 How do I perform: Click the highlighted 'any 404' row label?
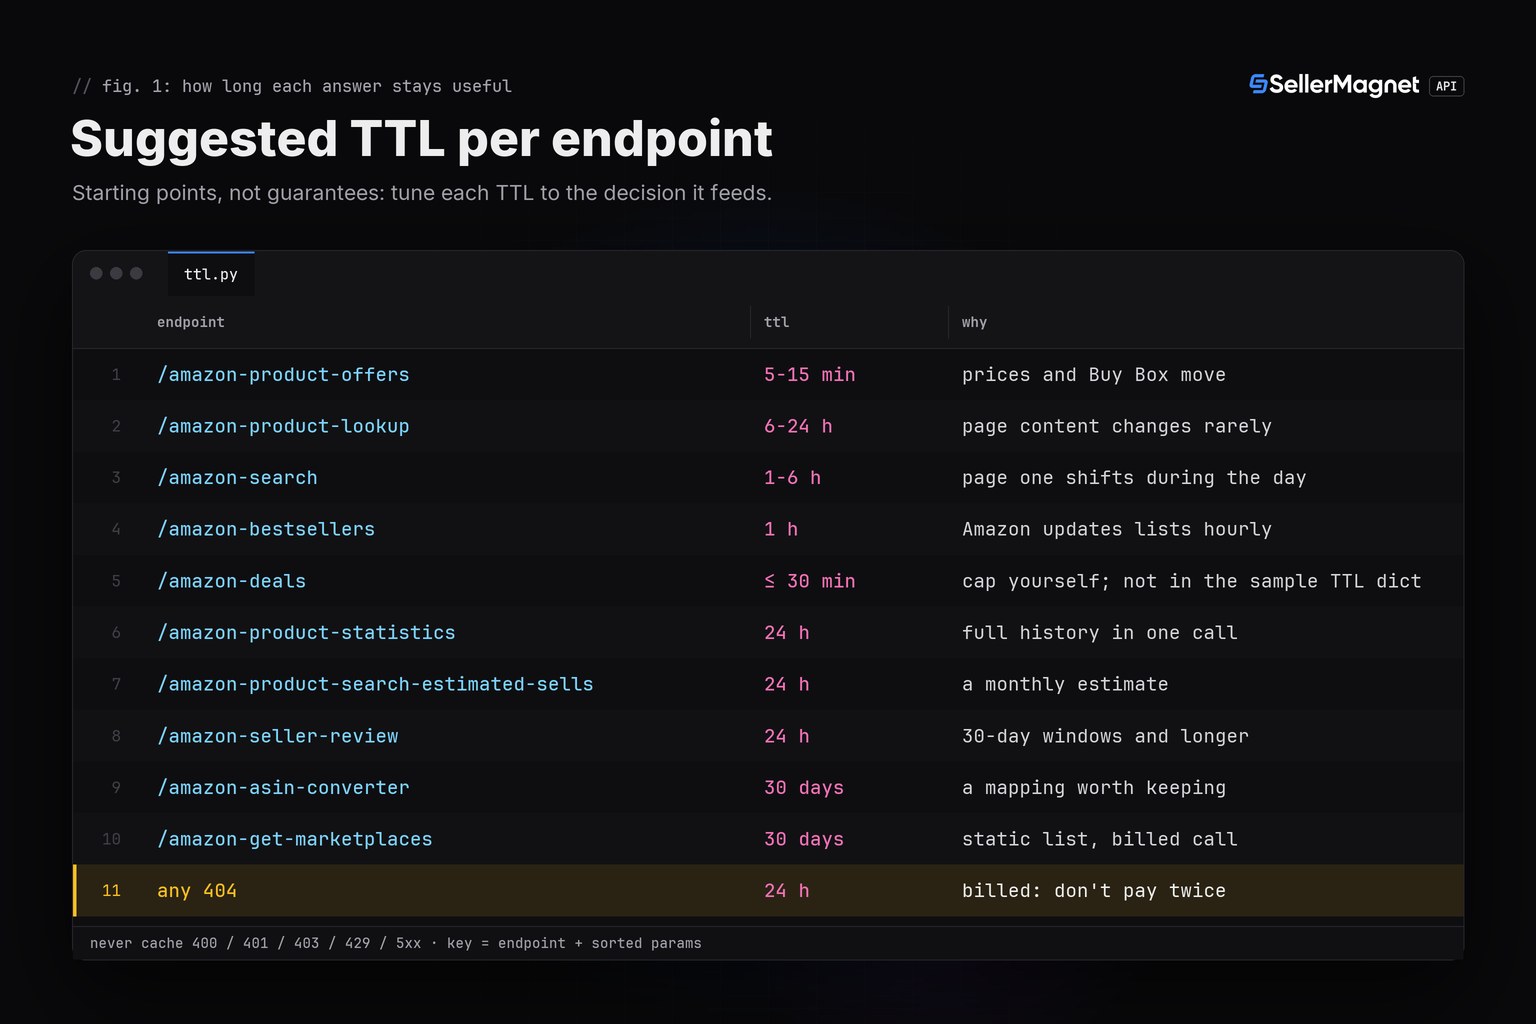pos(197,891)
